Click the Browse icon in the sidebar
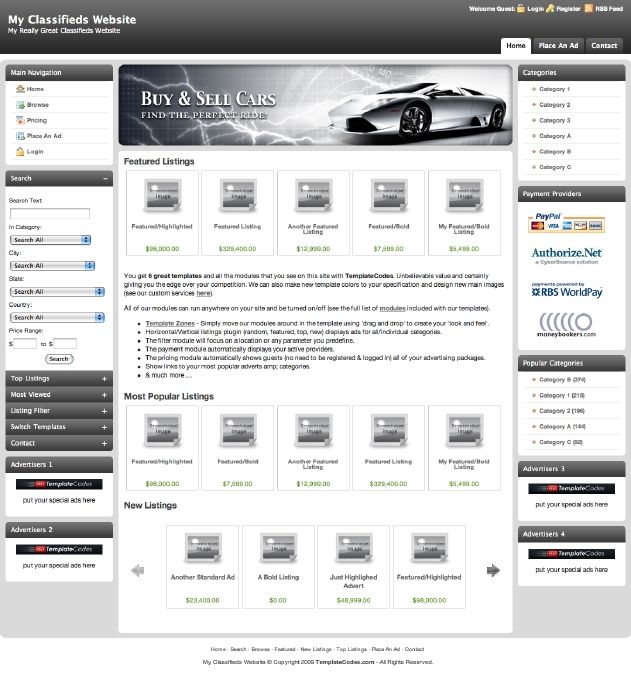 pyautogui.click(x=19, y=104)
